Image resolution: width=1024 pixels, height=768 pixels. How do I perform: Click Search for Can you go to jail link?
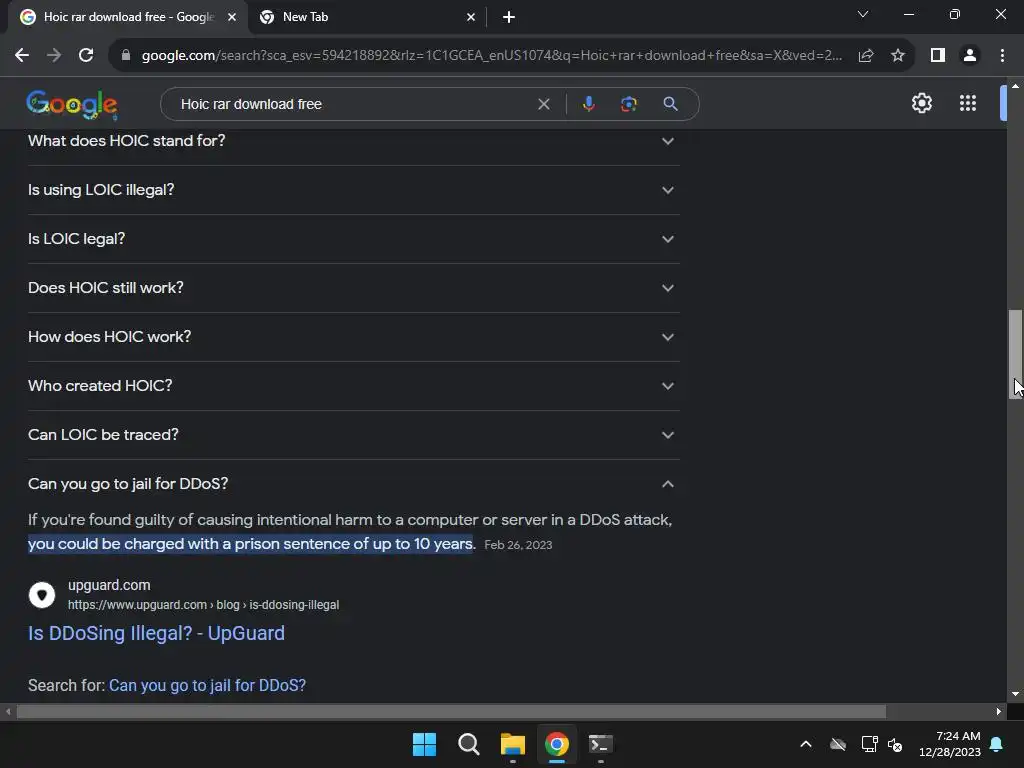(x=207, y=685)
